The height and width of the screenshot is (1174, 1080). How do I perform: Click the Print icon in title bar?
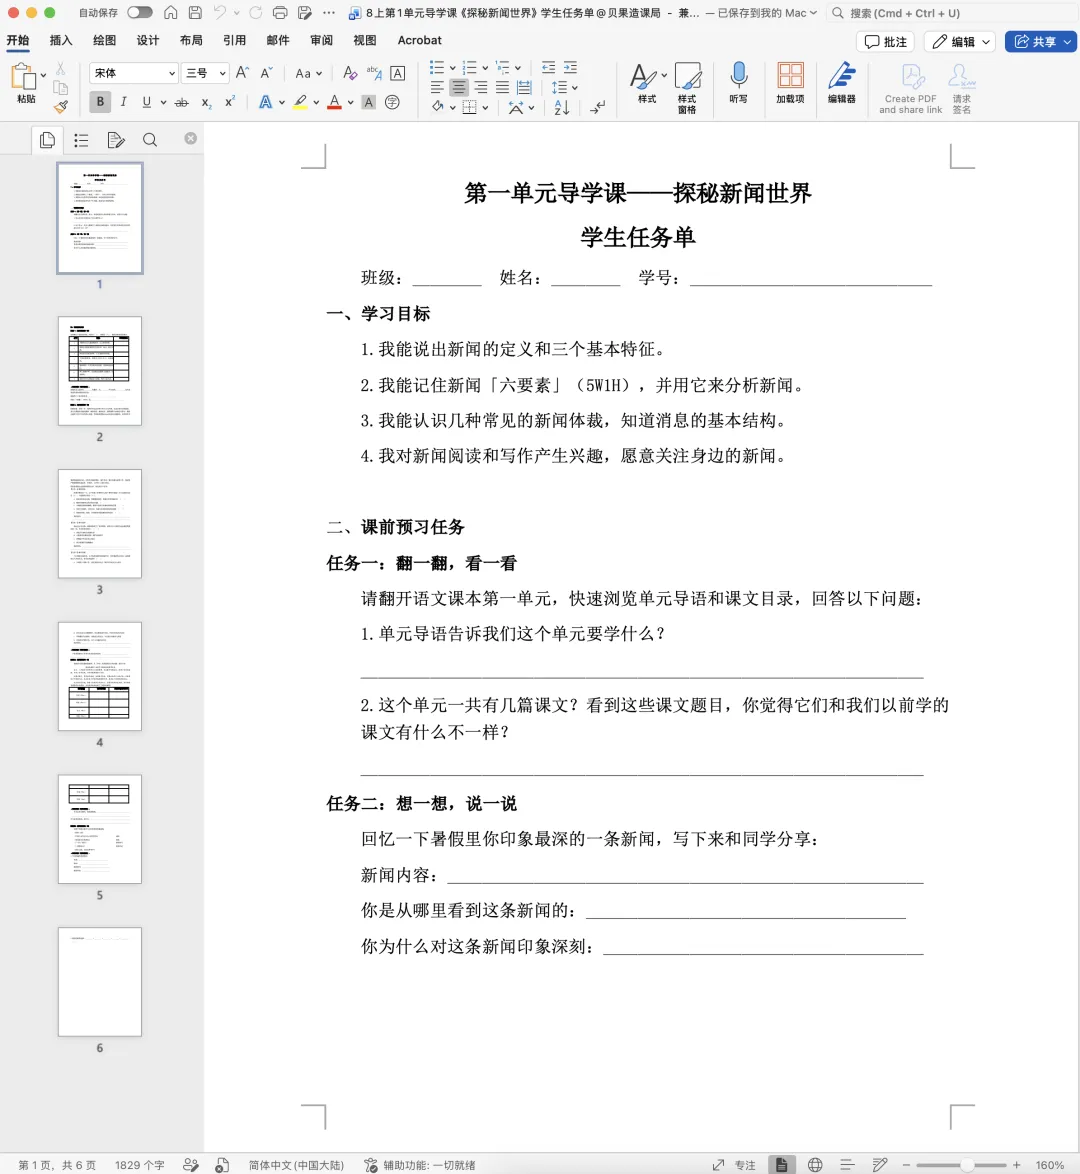pos(280,13)
